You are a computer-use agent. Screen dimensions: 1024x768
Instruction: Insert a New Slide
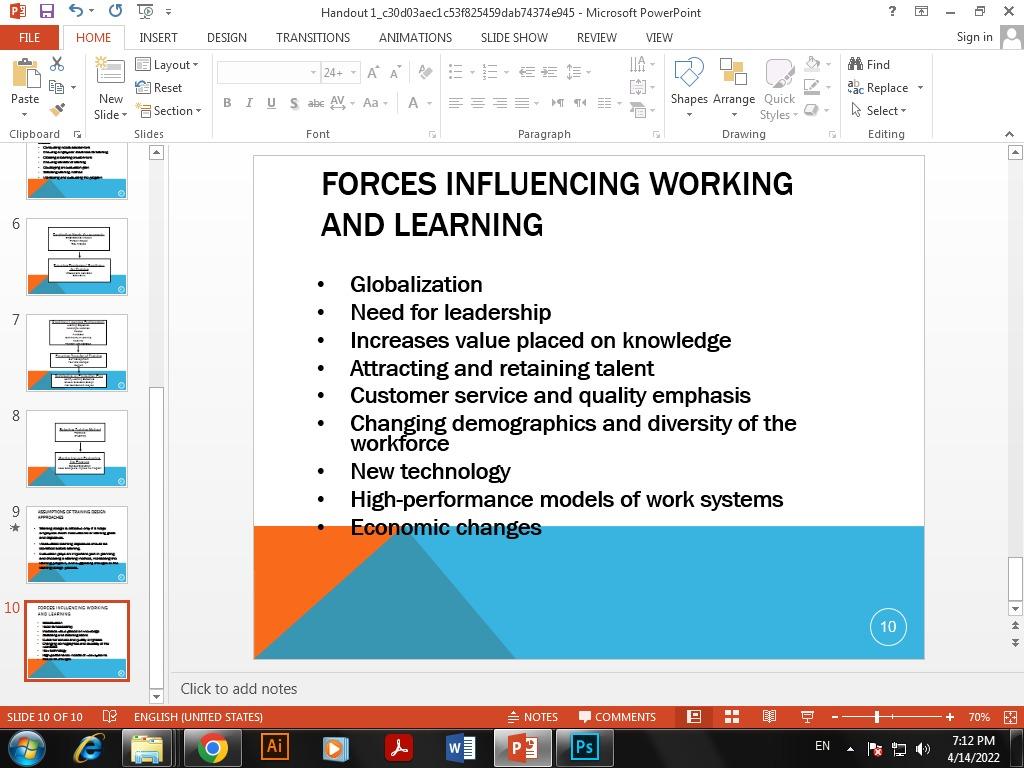[110, 88]
